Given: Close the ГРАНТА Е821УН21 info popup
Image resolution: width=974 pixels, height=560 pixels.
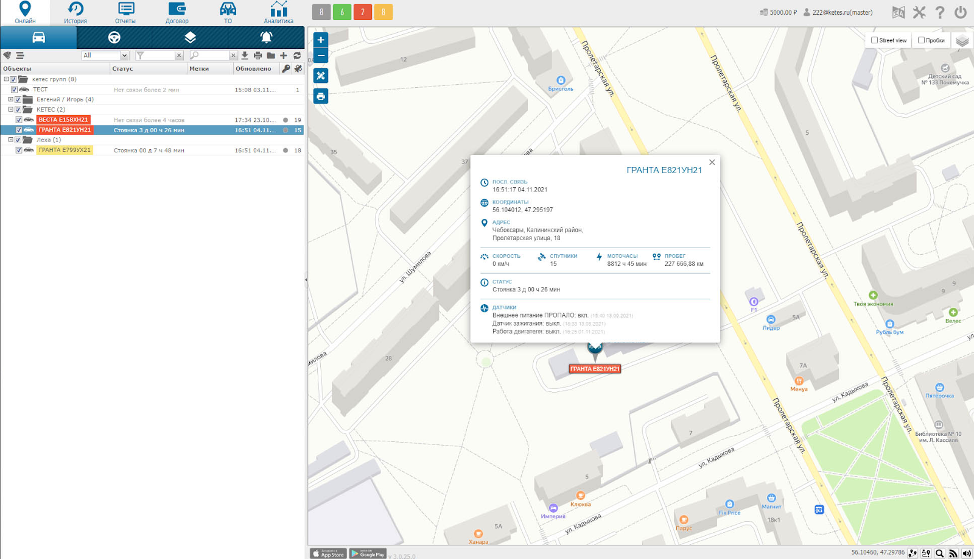Looking at the screenshot, I should 712,162.
